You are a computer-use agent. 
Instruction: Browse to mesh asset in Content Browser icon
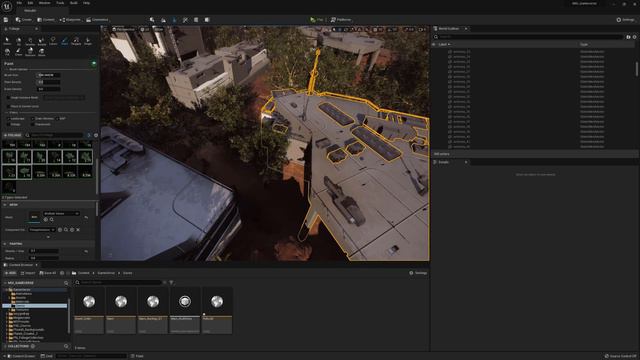(51, 220)
